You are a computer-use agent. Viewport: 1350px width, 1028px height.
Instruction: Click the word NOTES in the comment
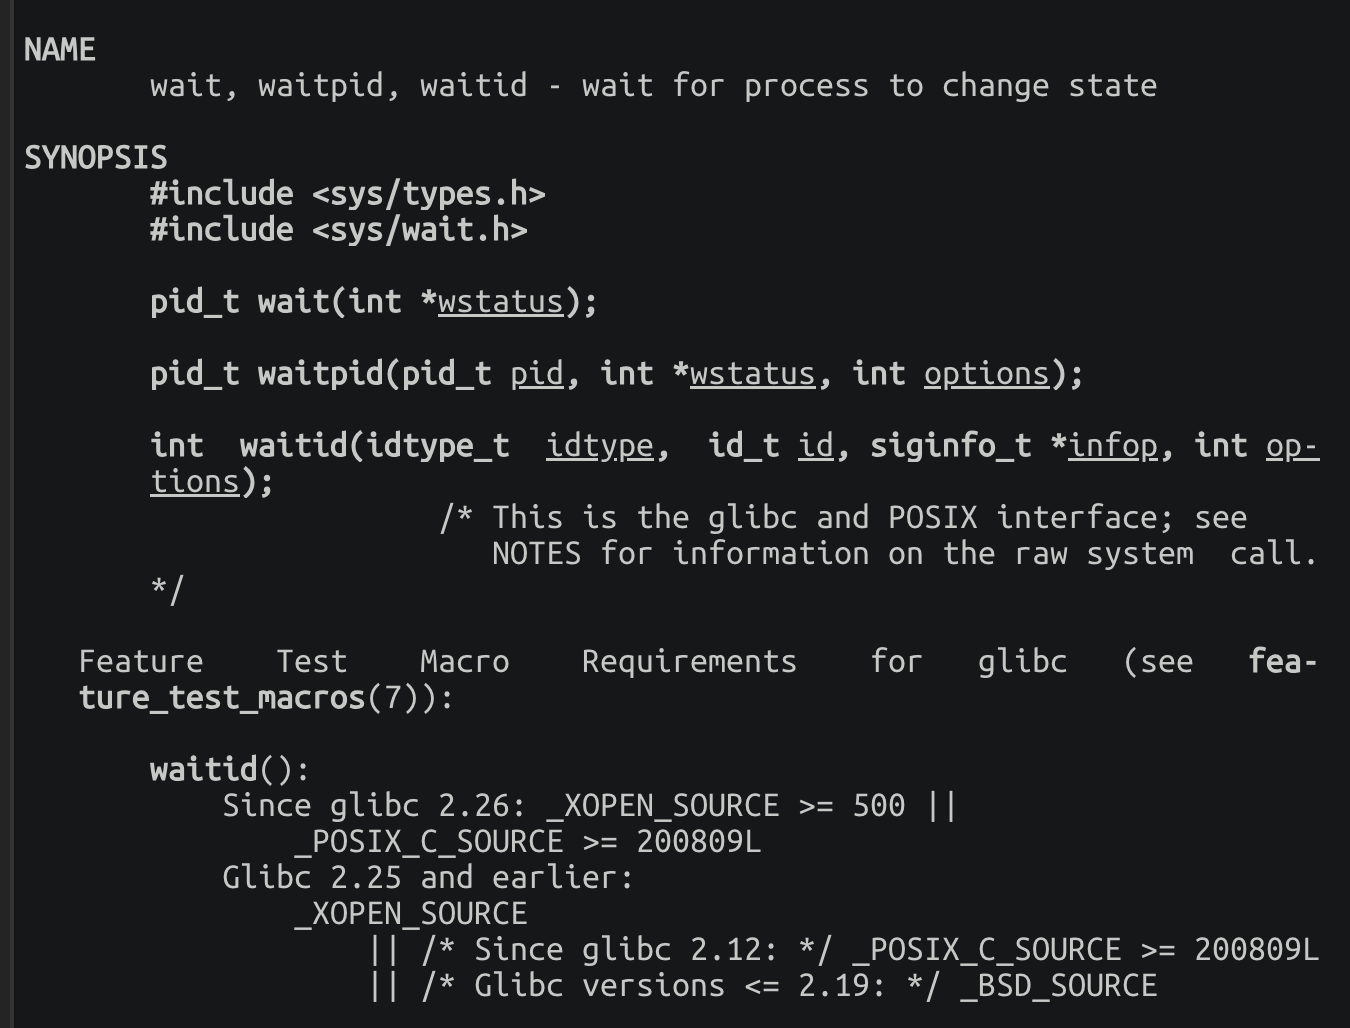point(536,554)
